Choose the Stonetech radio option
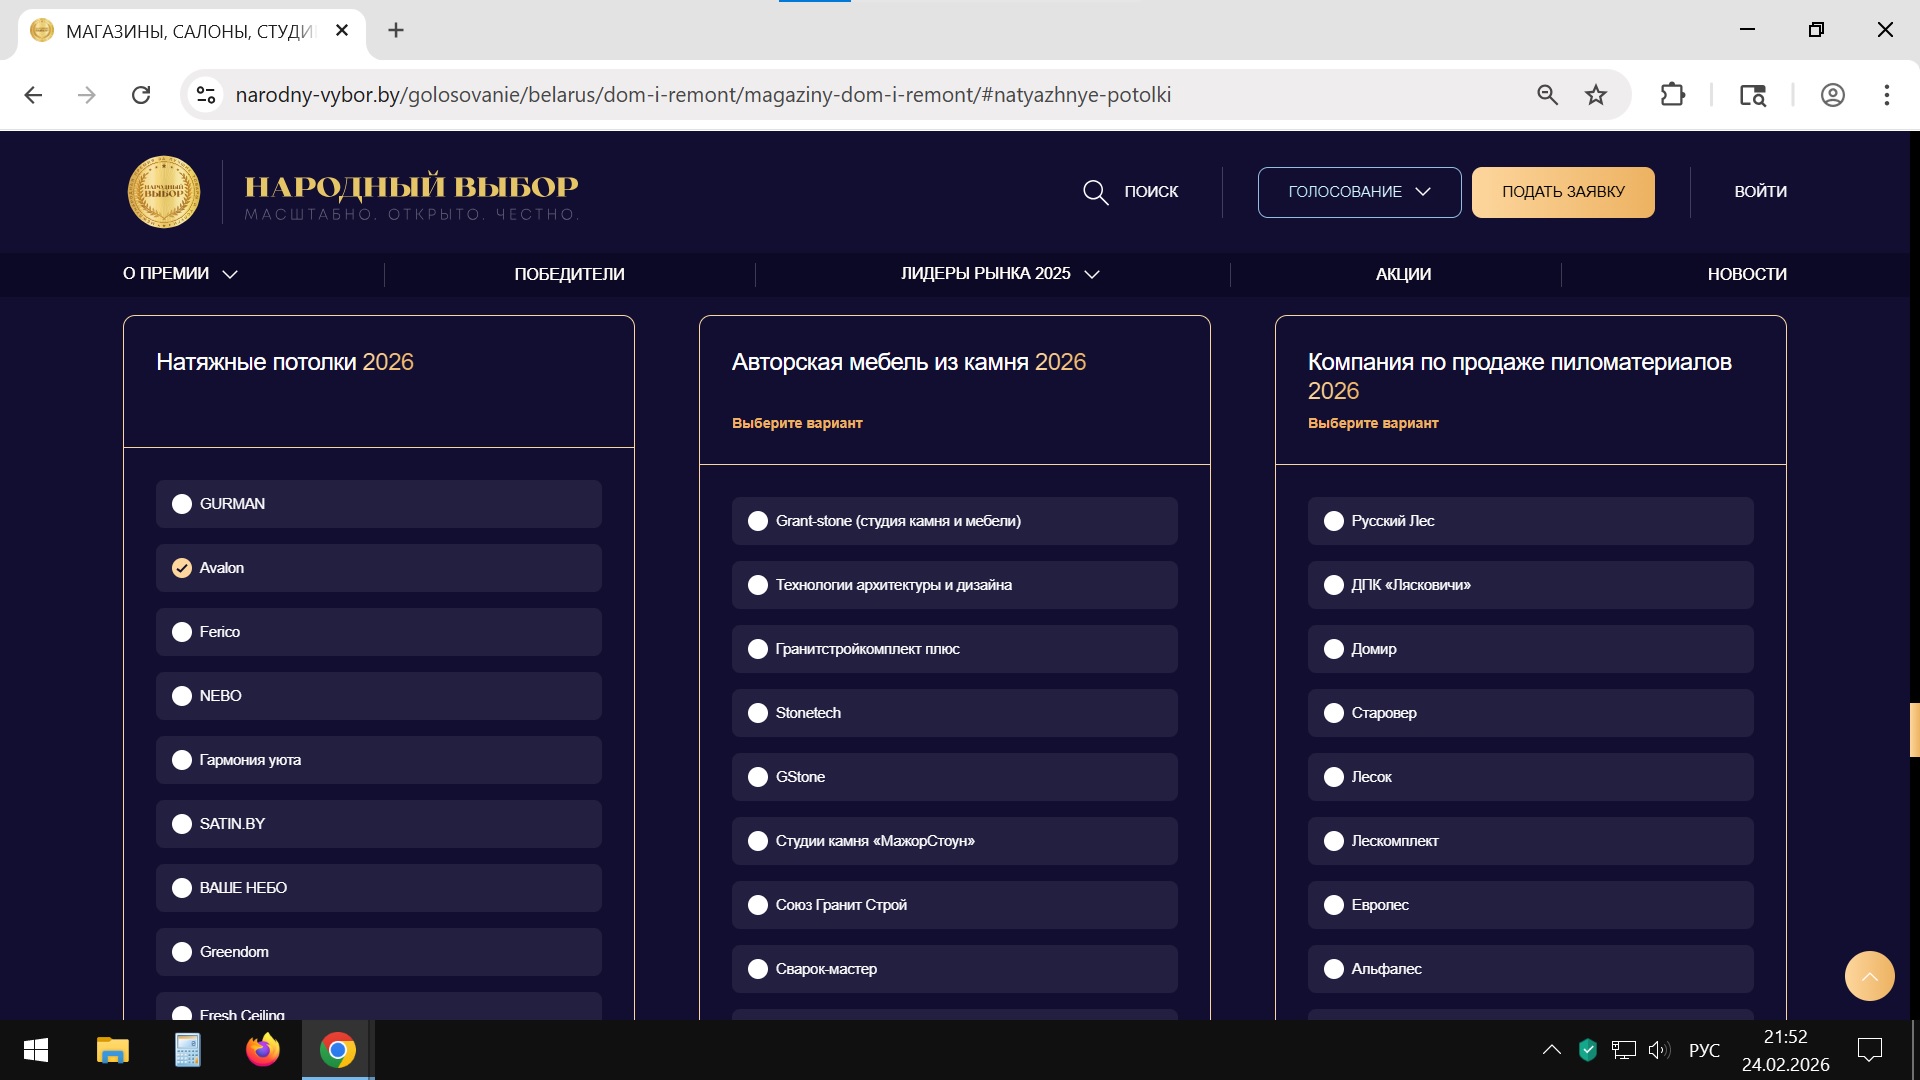The image size is (1920, 1080). 758,713
